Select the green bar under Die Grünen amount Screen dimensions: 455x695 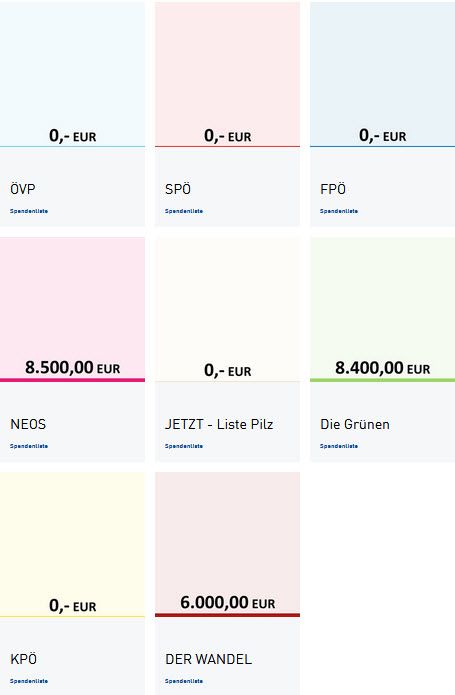click(382, 380)
